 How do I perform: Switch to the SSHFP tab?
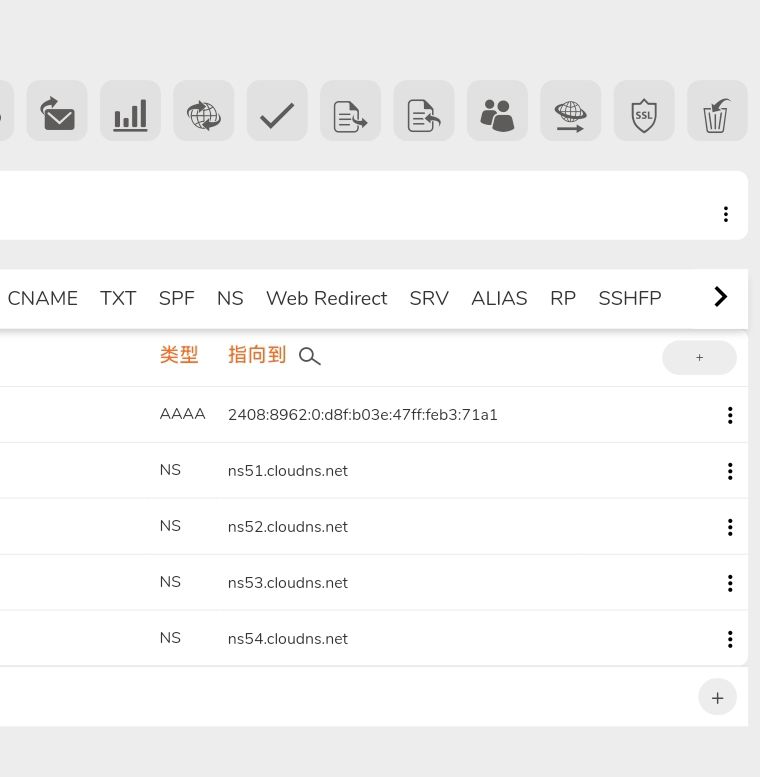tap(630, 298)
